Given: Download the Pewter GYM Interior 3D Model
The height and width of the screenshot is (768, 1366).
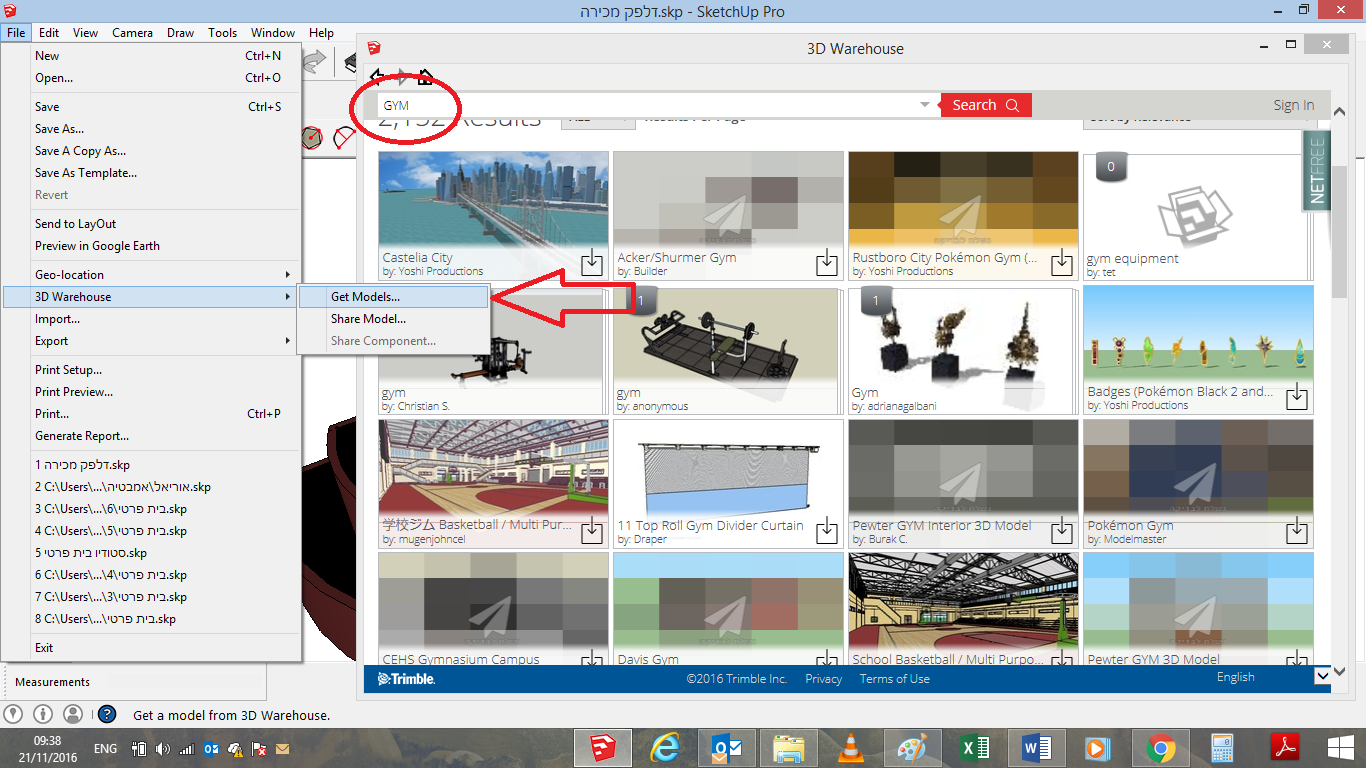Looking at the screenshot, I should tap(1062, 531).
